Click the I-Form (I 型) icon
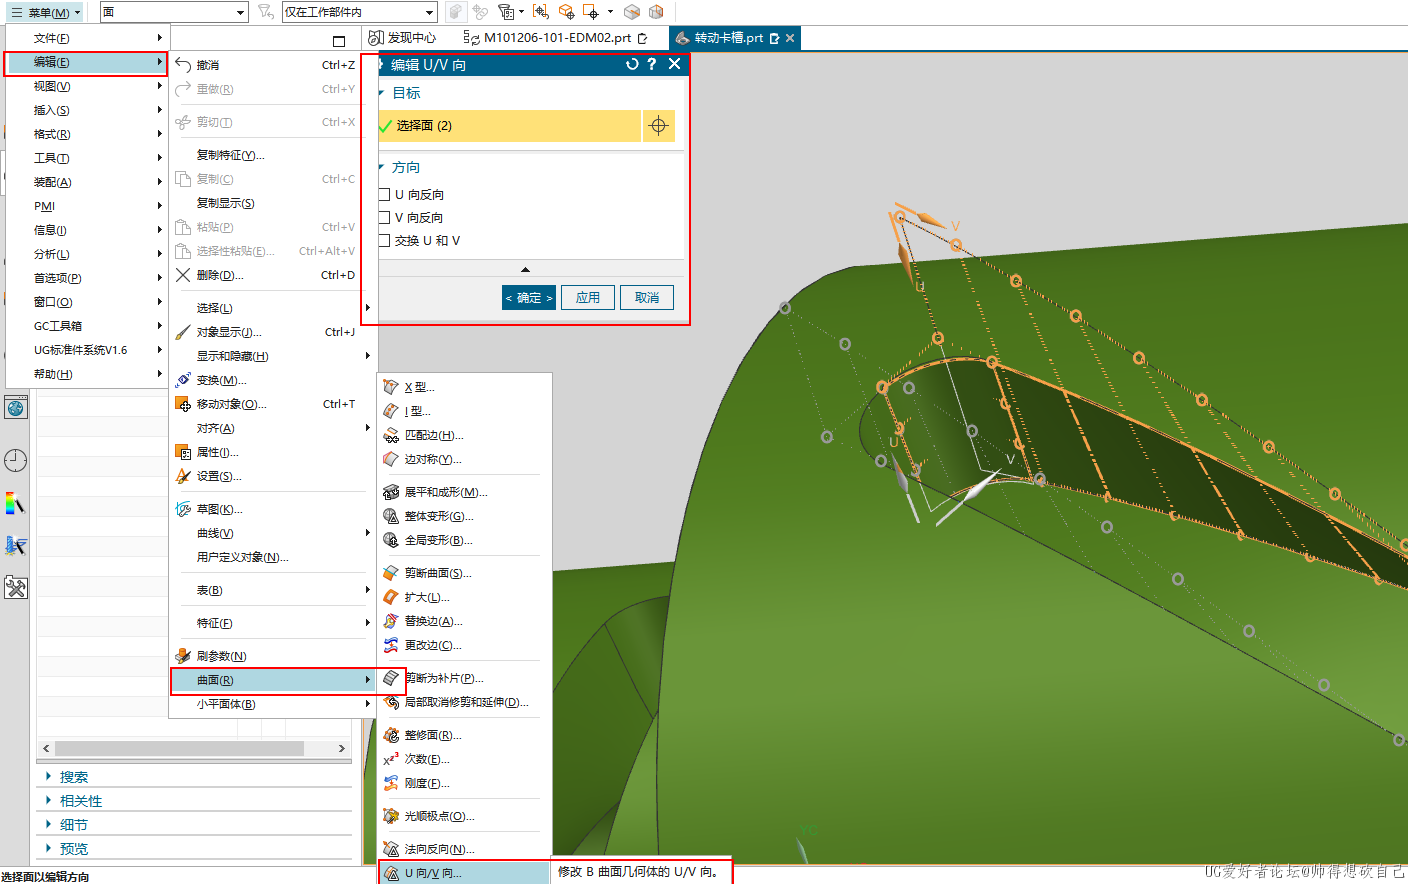 pos(391,411)
